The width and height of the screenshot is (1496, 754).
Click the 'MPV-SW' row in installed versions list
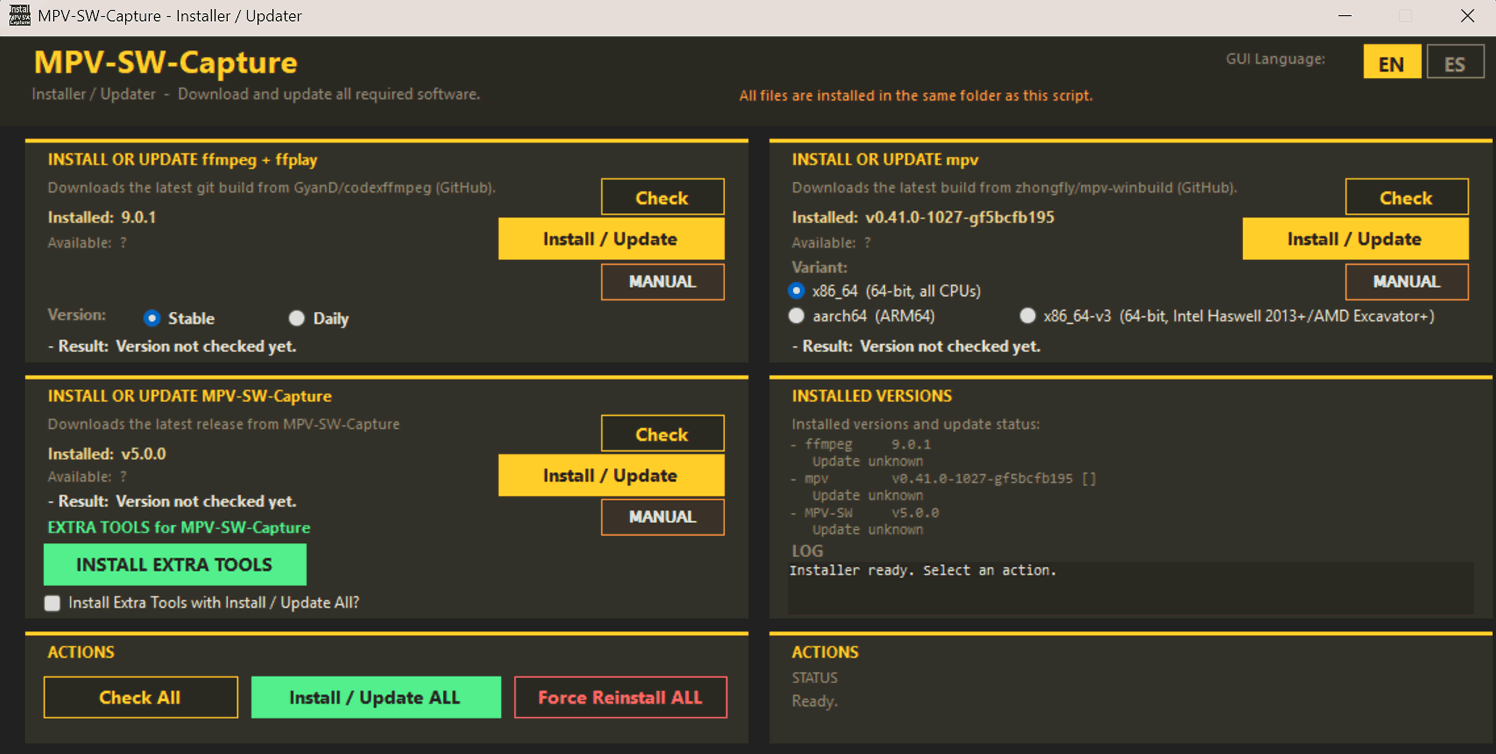(x=865, y=512)
